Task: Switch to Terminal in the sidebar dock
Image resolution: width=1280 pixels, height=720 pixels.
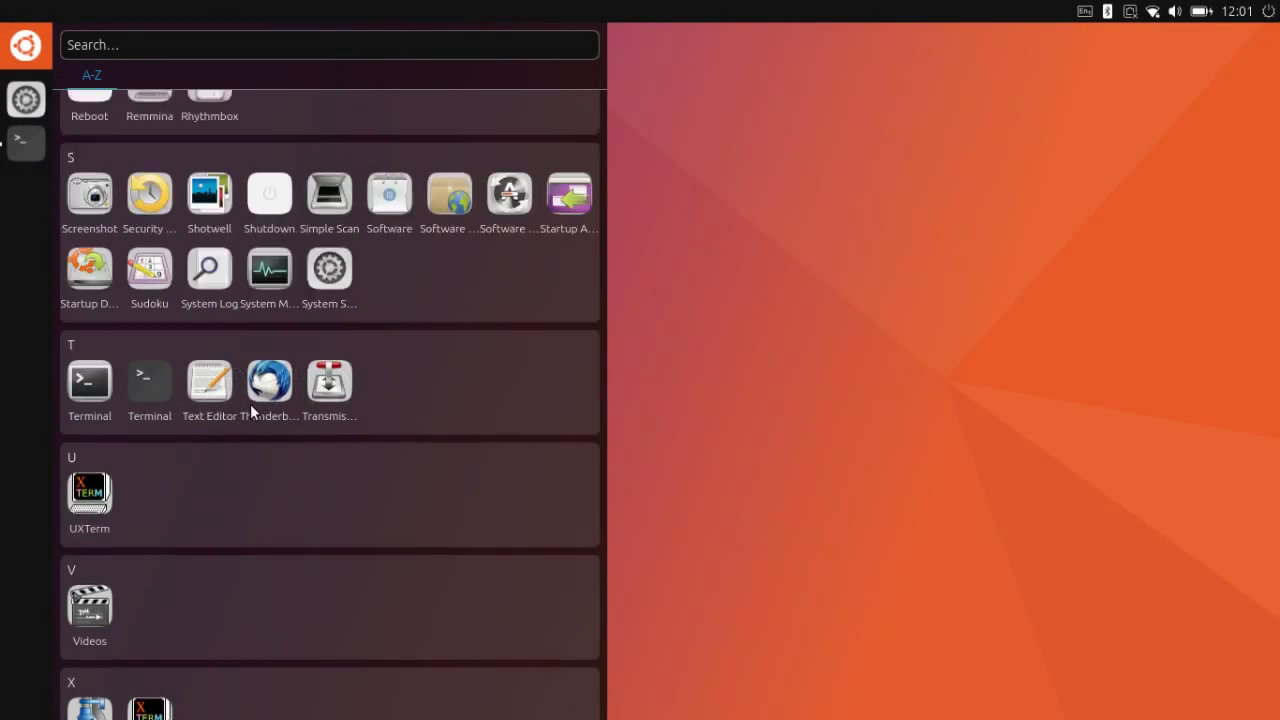Action: (x=26, y=142)
